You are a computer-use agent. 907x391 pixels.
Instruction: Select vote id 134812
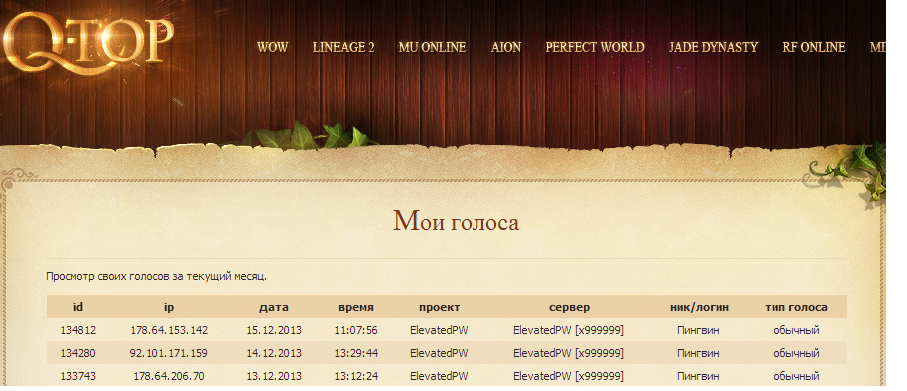pos(78,330)
